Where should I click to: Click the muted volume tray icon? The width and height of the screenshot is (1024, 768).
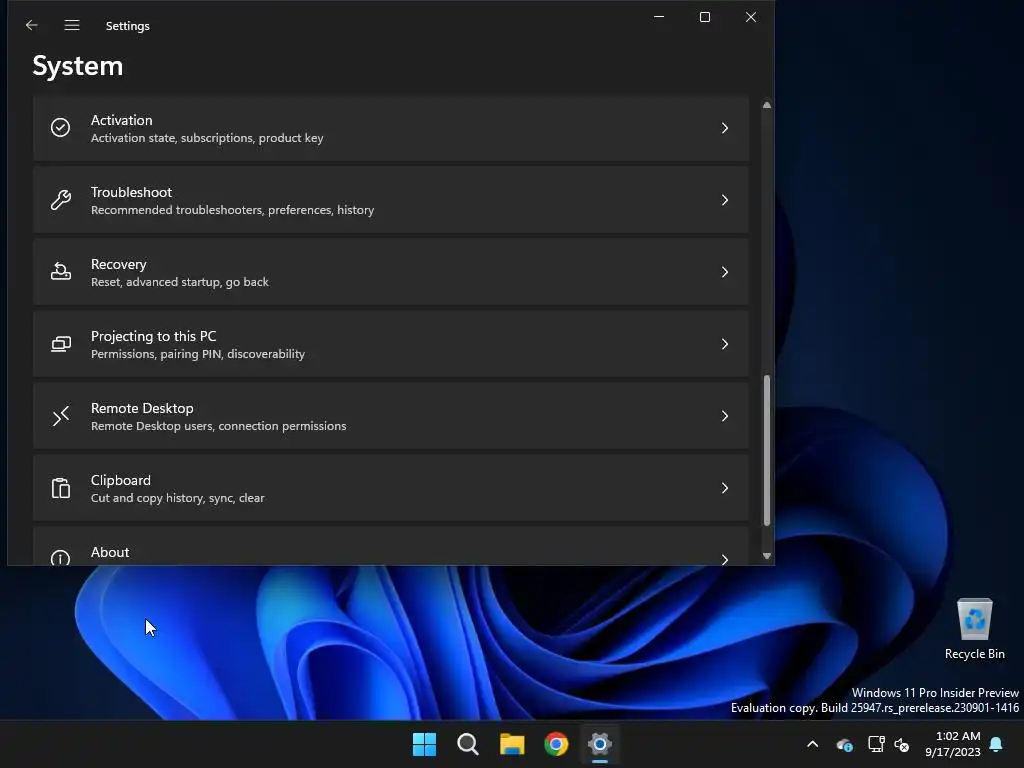(x=902, y=744)
